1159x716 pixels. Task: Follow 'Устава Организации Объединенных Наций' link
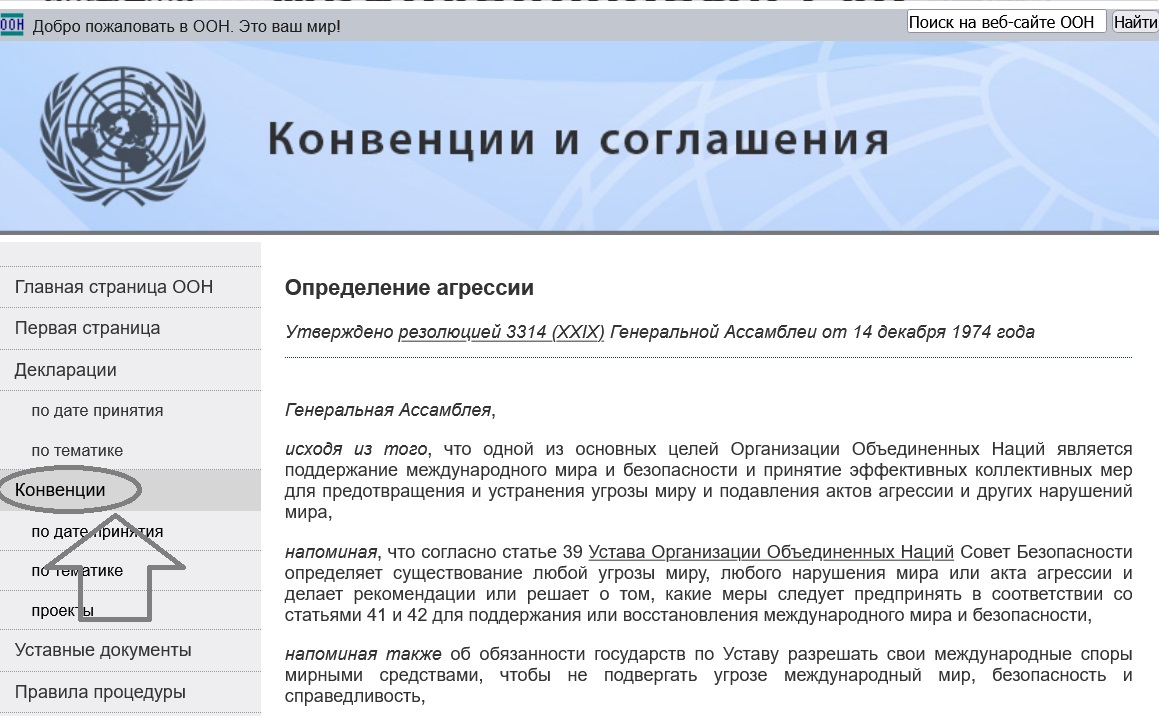[771, 552]
